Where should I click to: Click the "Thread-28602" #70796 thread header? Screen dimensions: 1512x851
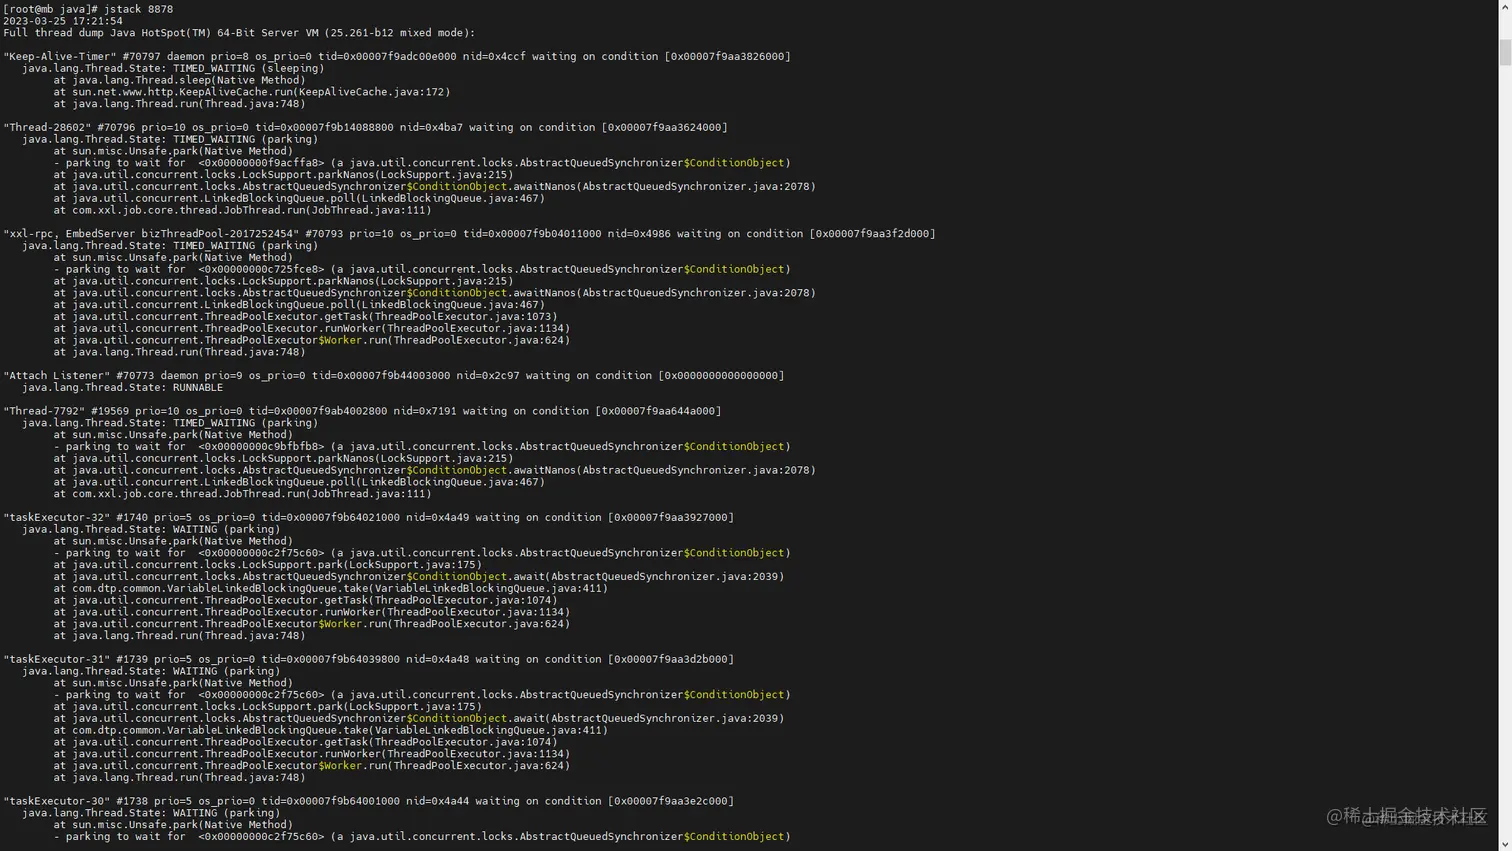(x=365, y=128)
